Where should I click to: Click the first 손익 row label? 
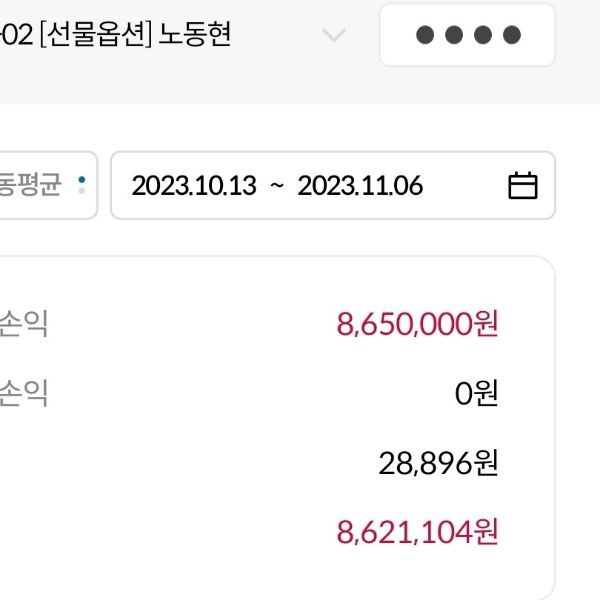pyautogui.click(x=25, y=324)
